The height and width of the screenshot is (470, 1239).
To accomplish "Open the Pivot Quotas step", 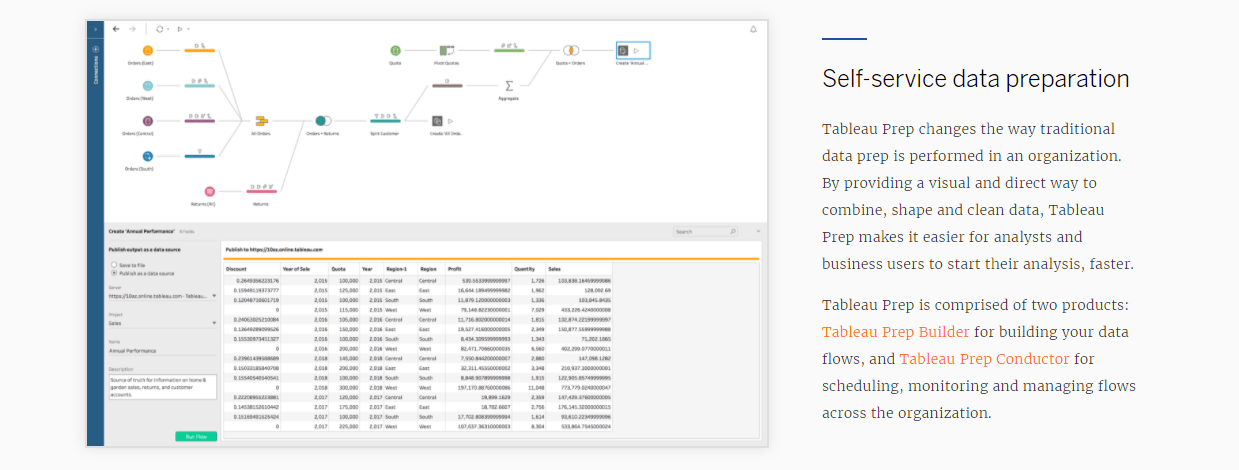I will tap(447, 50).
